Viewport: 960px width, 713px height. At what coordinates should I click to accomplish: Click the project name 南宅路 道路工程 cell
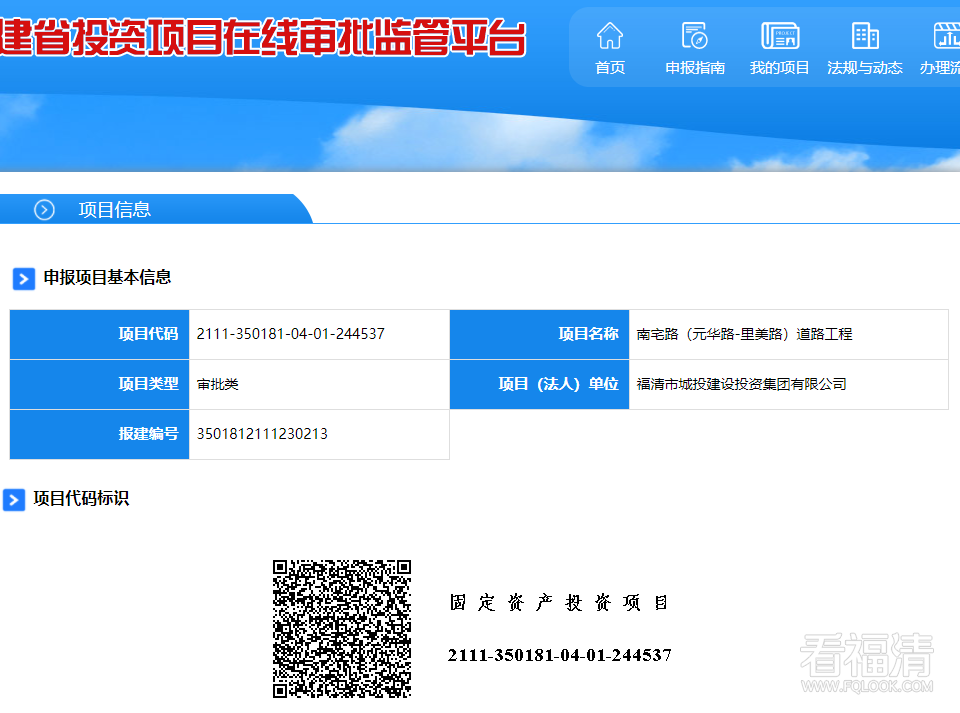pyautogui.click(x=744, y=334)
